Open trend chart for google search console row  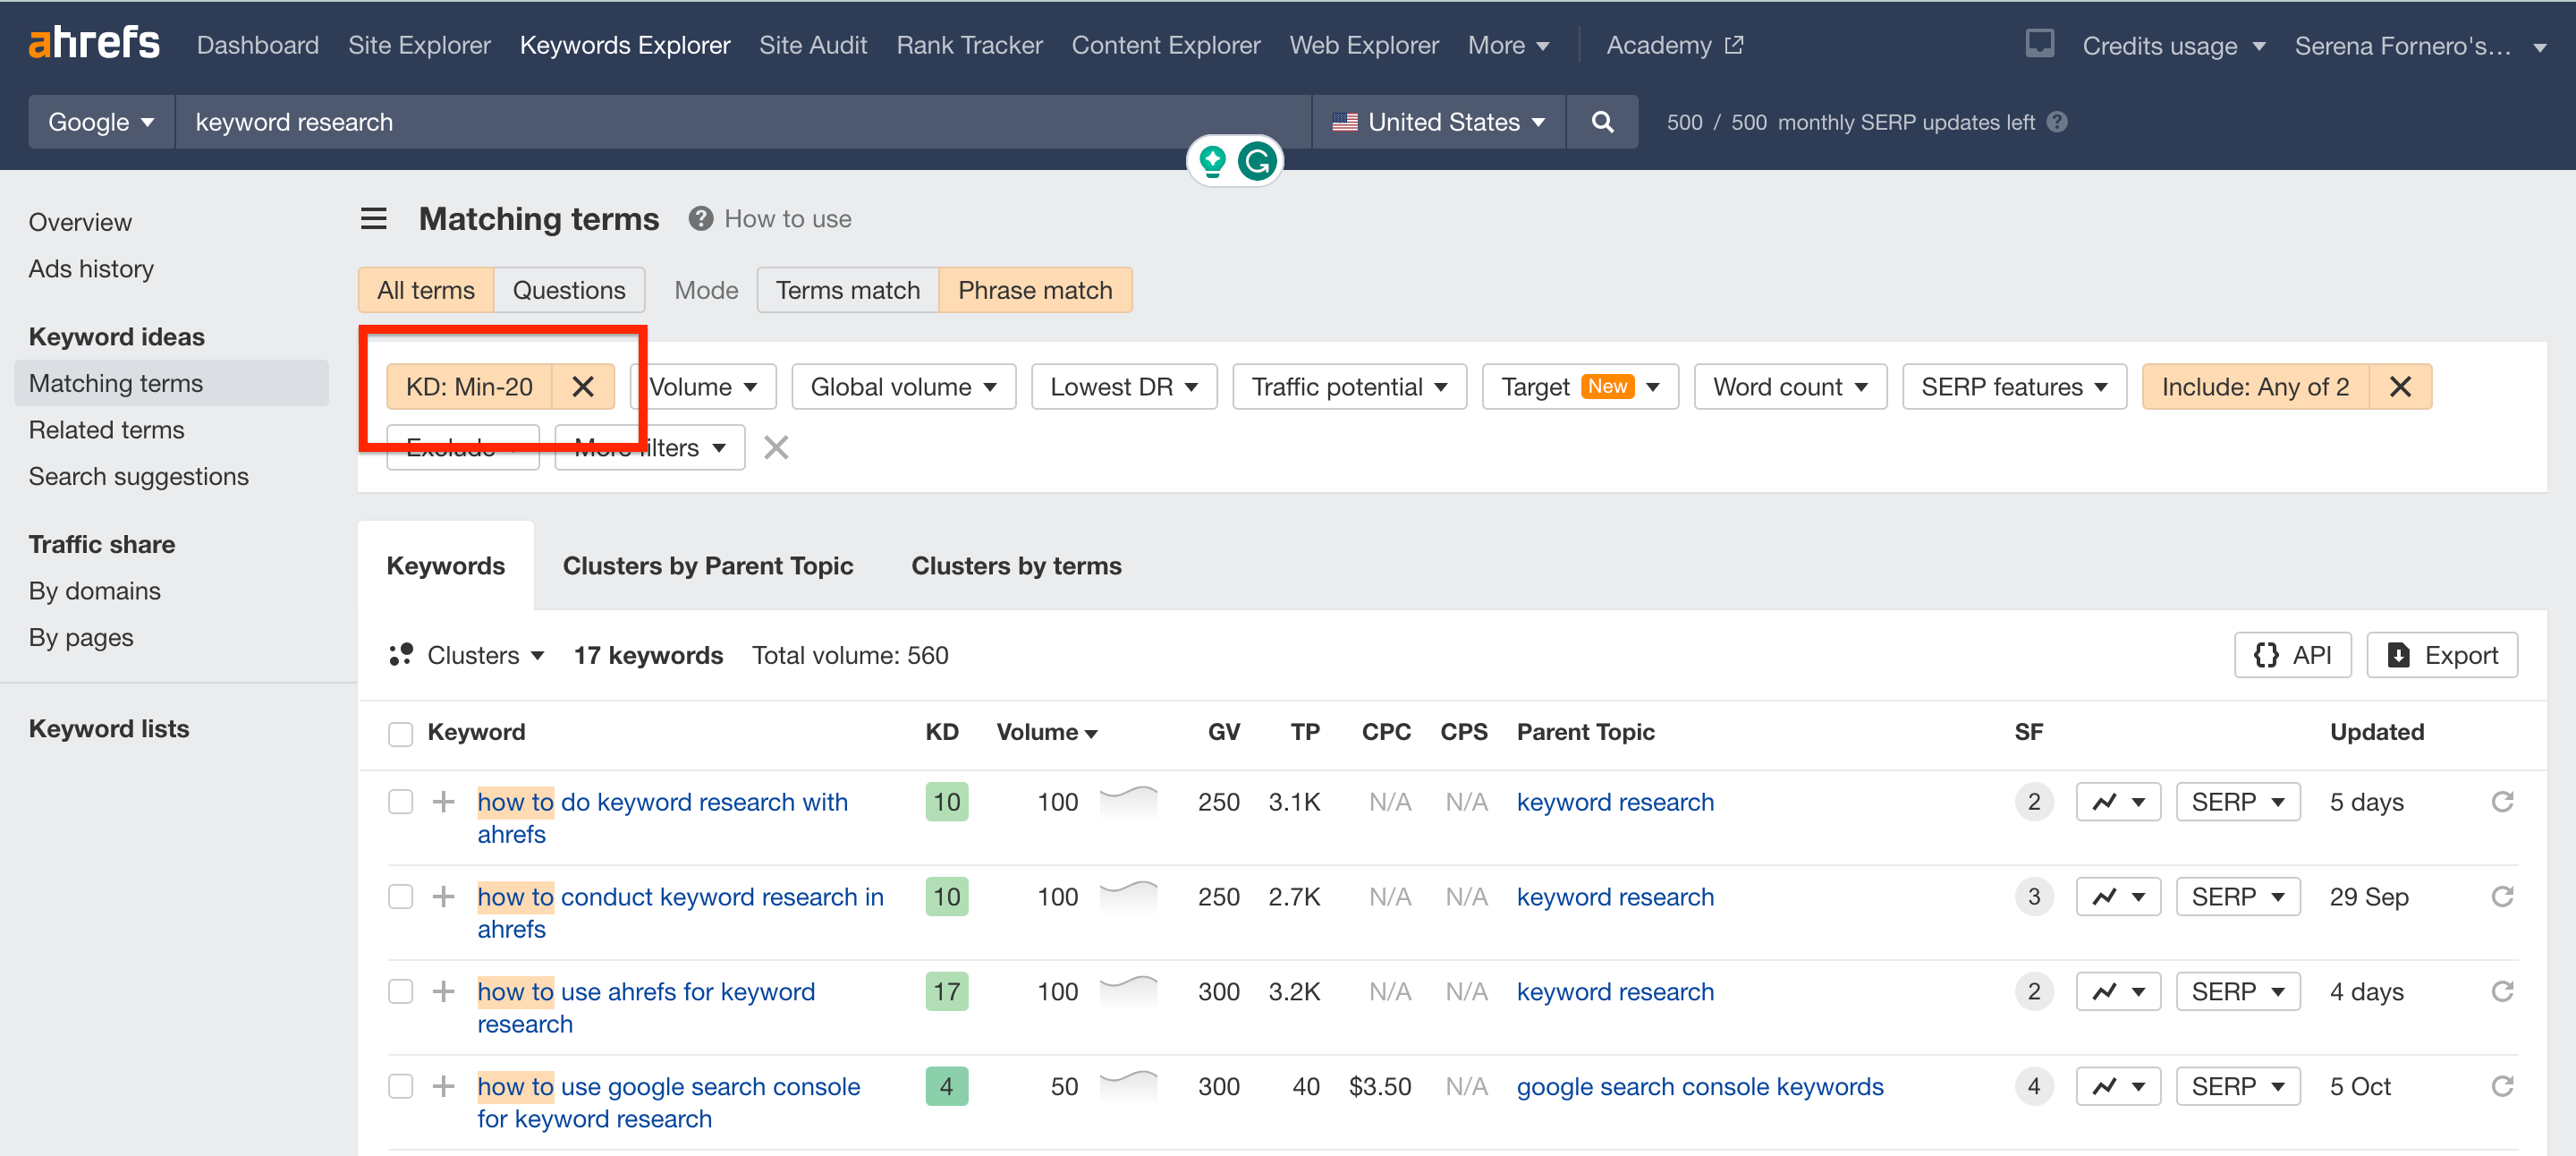pos(2118,1086)
